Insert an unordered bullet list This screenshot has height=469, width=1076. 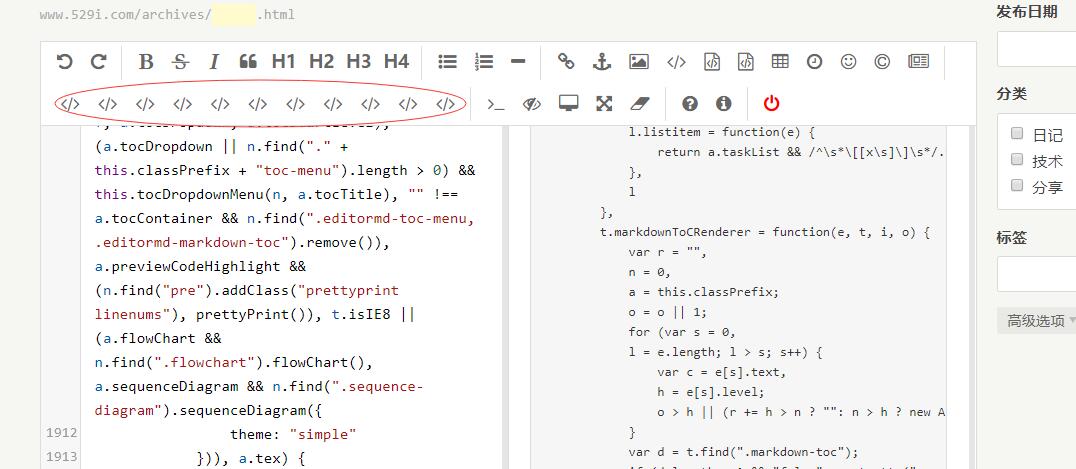[x=448, y=62]
